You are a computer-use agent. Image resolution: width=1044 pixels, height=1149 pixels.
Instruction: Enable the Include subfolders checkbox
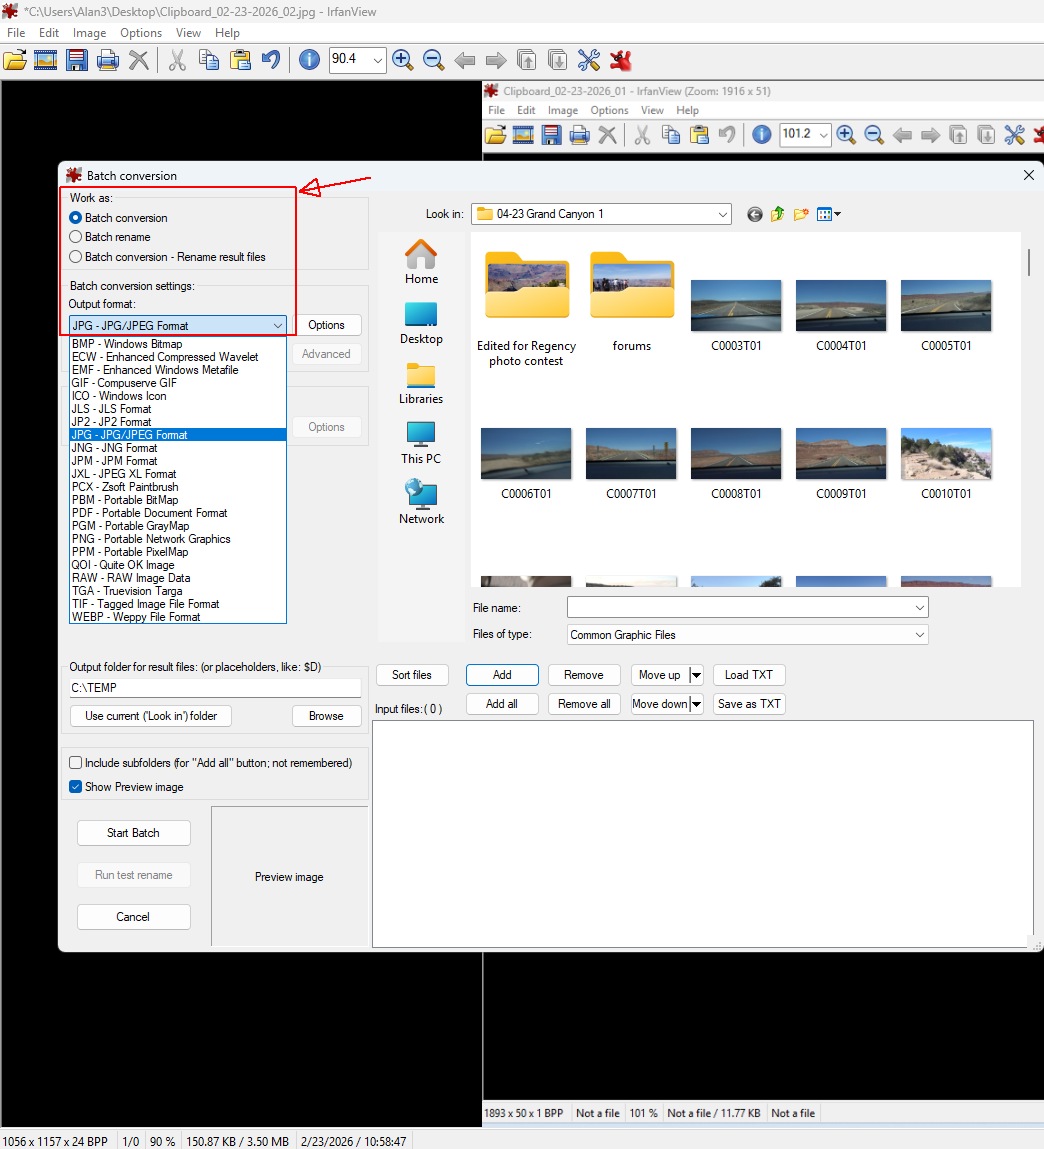pyautogui.click(x=76, y=763)
